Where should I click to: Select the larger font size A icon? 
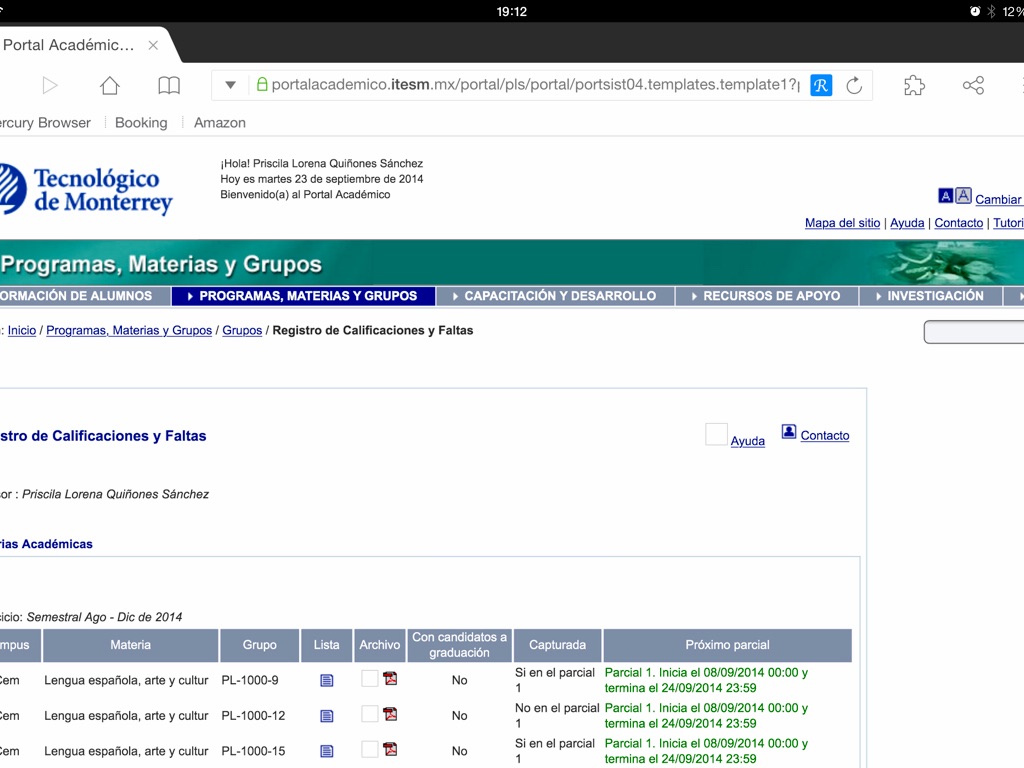tap(963, 196)
